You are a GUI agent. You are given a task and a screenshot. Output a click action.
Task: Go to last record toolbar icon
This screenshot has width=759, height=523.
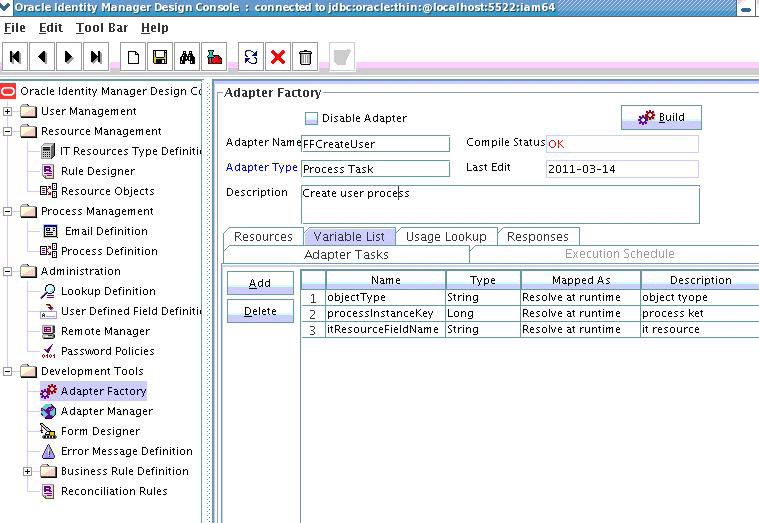[x=96, y=57]
